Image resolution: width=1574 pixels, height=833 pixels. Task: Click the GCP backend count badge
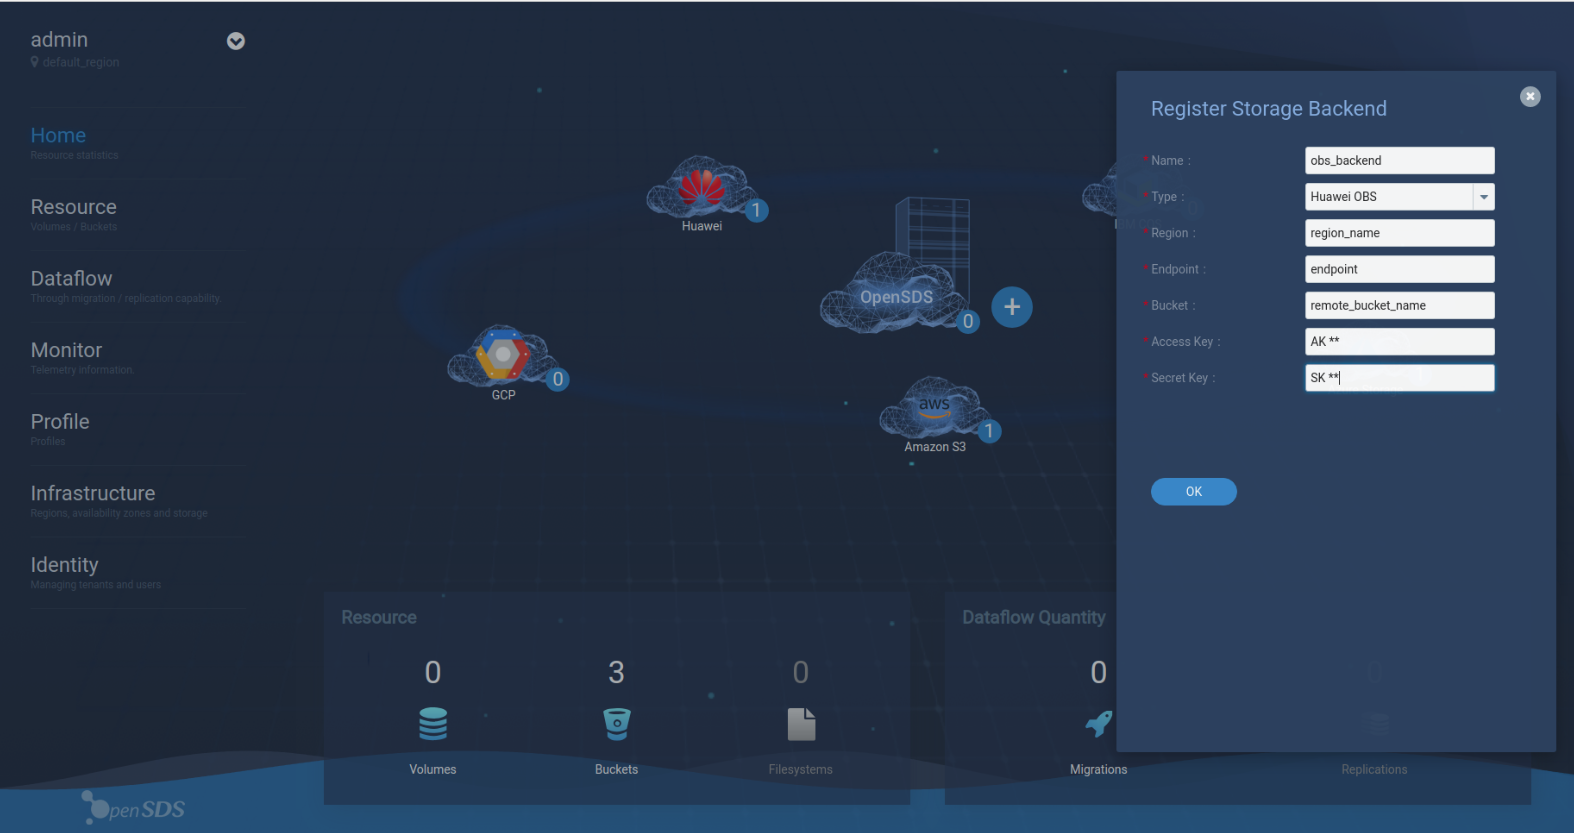tap(558, 380)
